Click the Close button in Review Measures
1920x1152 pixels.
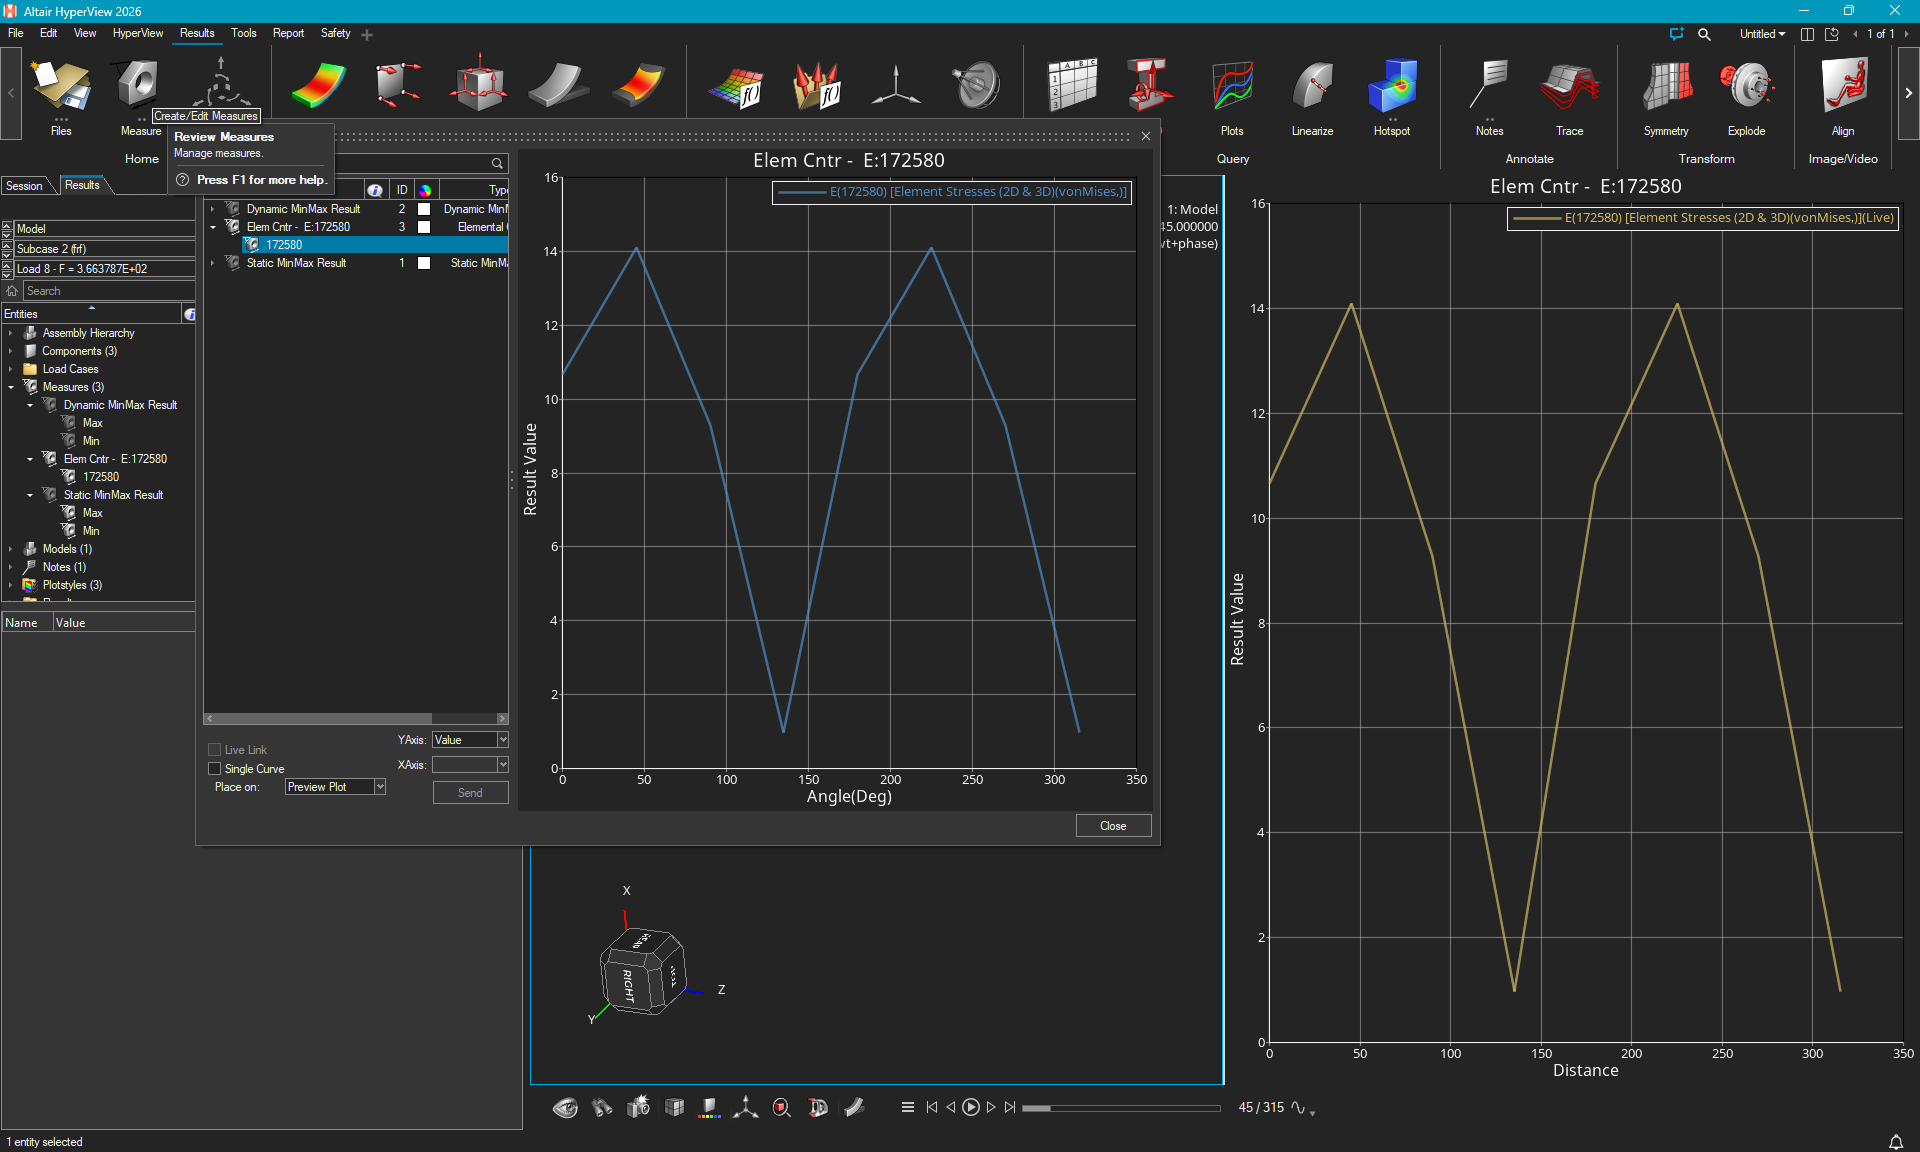point(1113,826)
